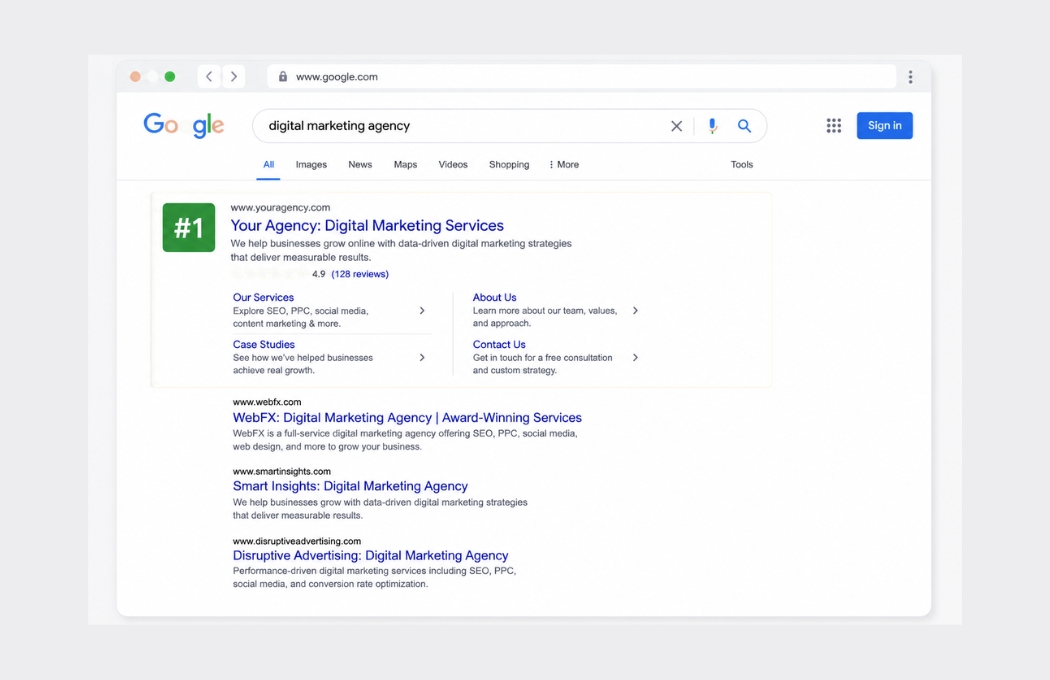This screenshot has width=1050, height=680.
Task: Open the Contact Us sitelink
Action: pyautogui.click(x=499, y=344)
